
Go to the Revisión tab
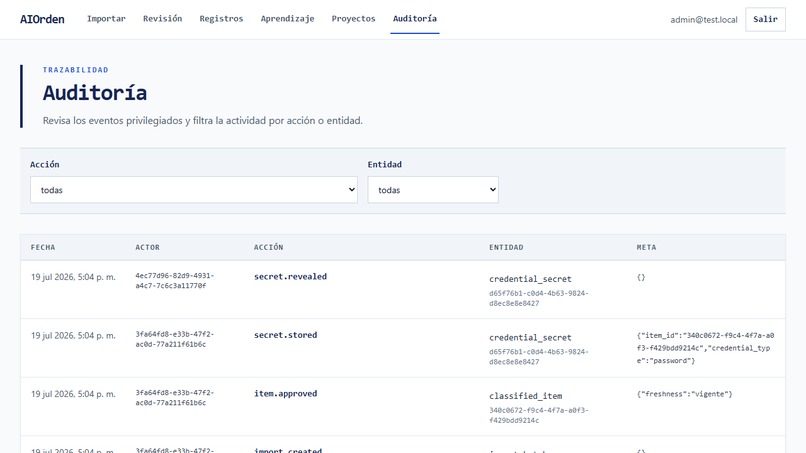coord(162,19)
